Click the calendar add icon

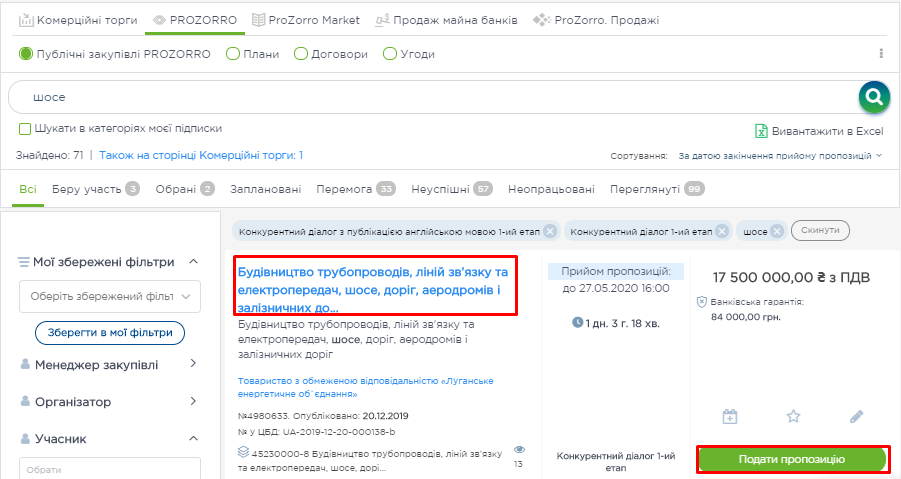(x=730, y=416)
